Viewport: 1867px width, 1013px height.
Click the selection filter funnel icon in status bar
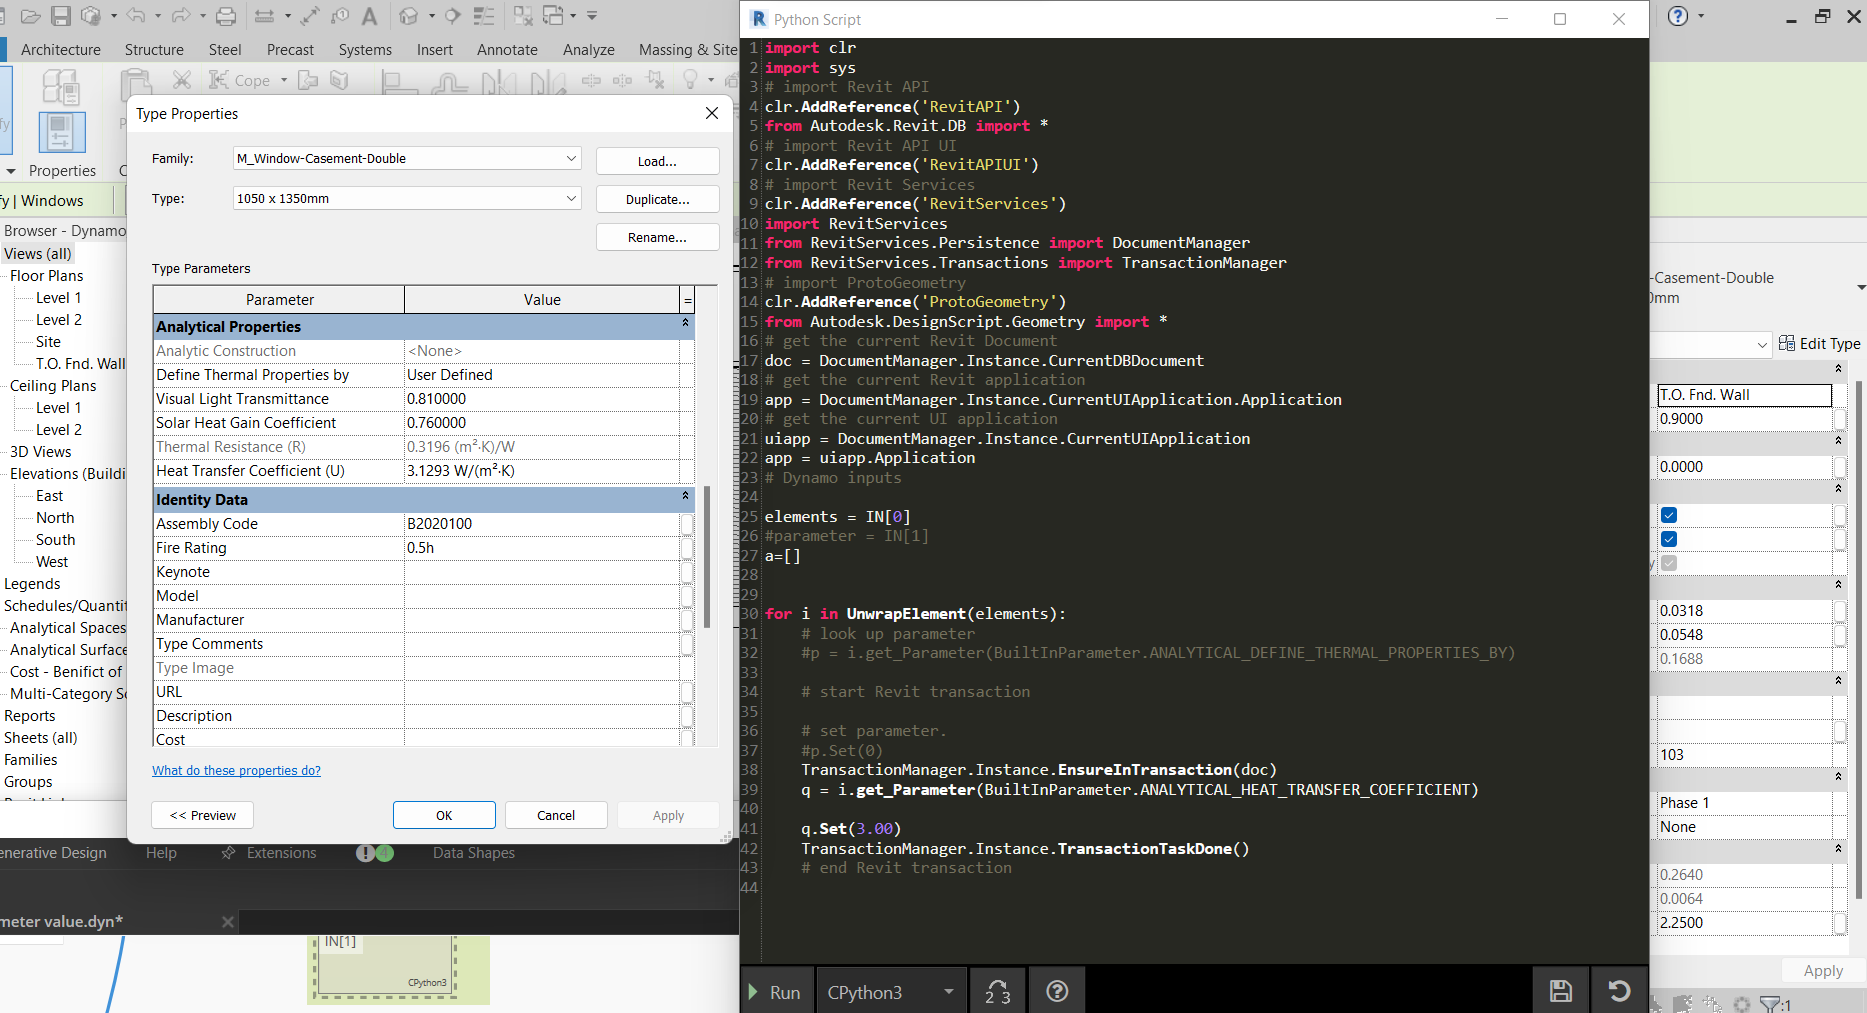(1771, 1004)
